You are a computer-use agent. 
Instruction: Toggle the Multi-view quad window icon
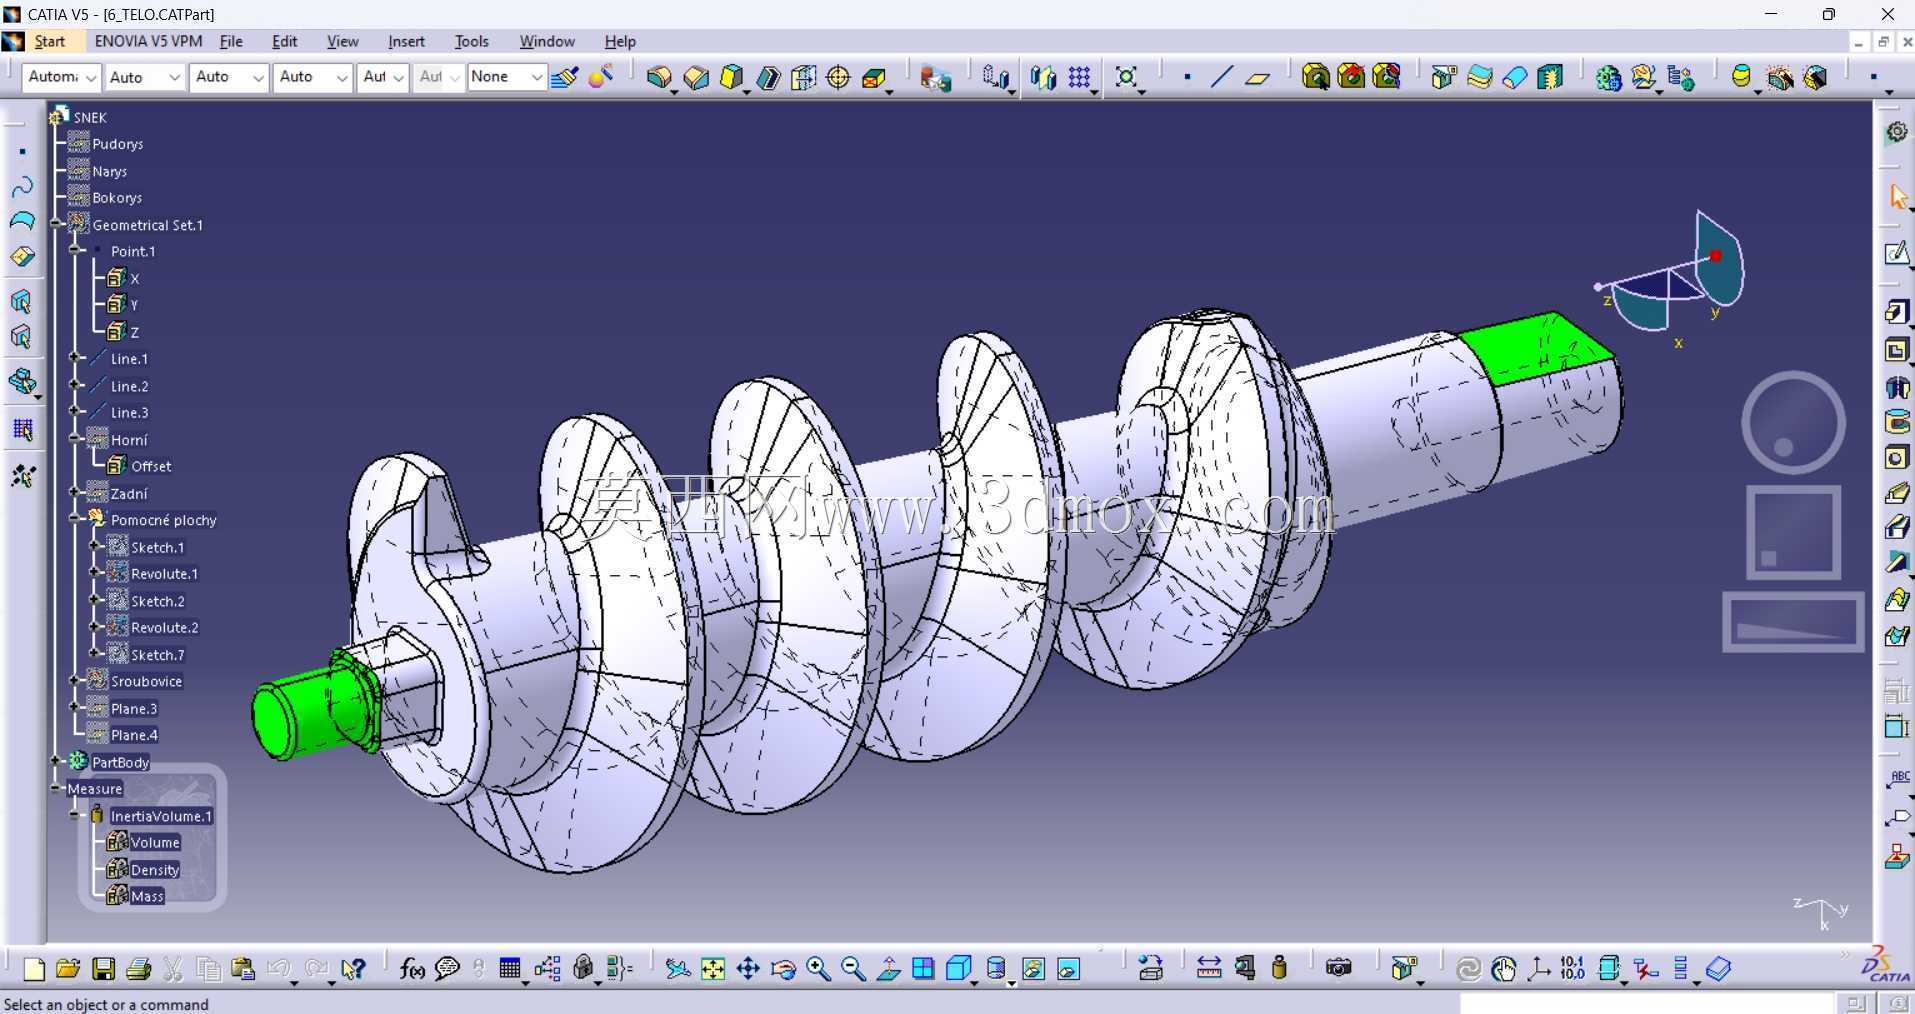click(923, 968)
